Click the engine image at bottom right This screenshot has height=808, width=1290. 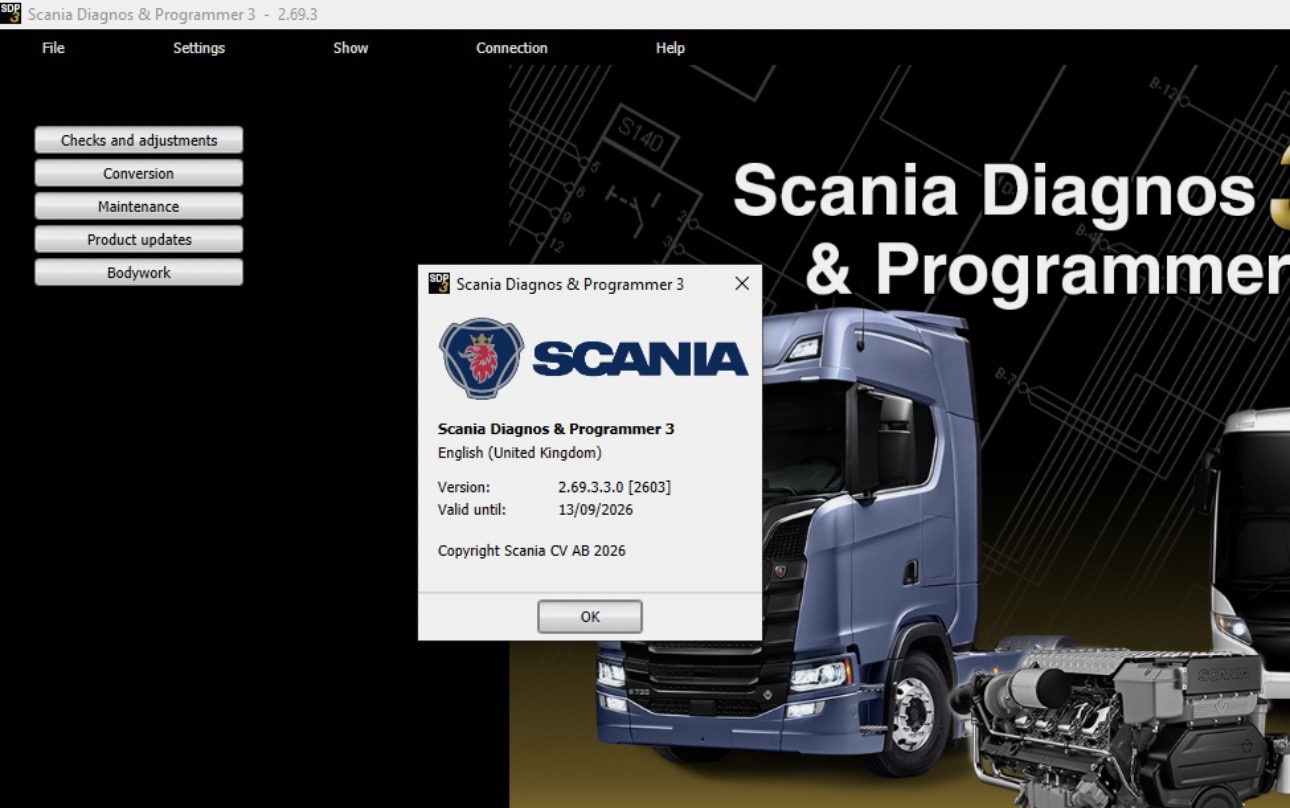1120,720
